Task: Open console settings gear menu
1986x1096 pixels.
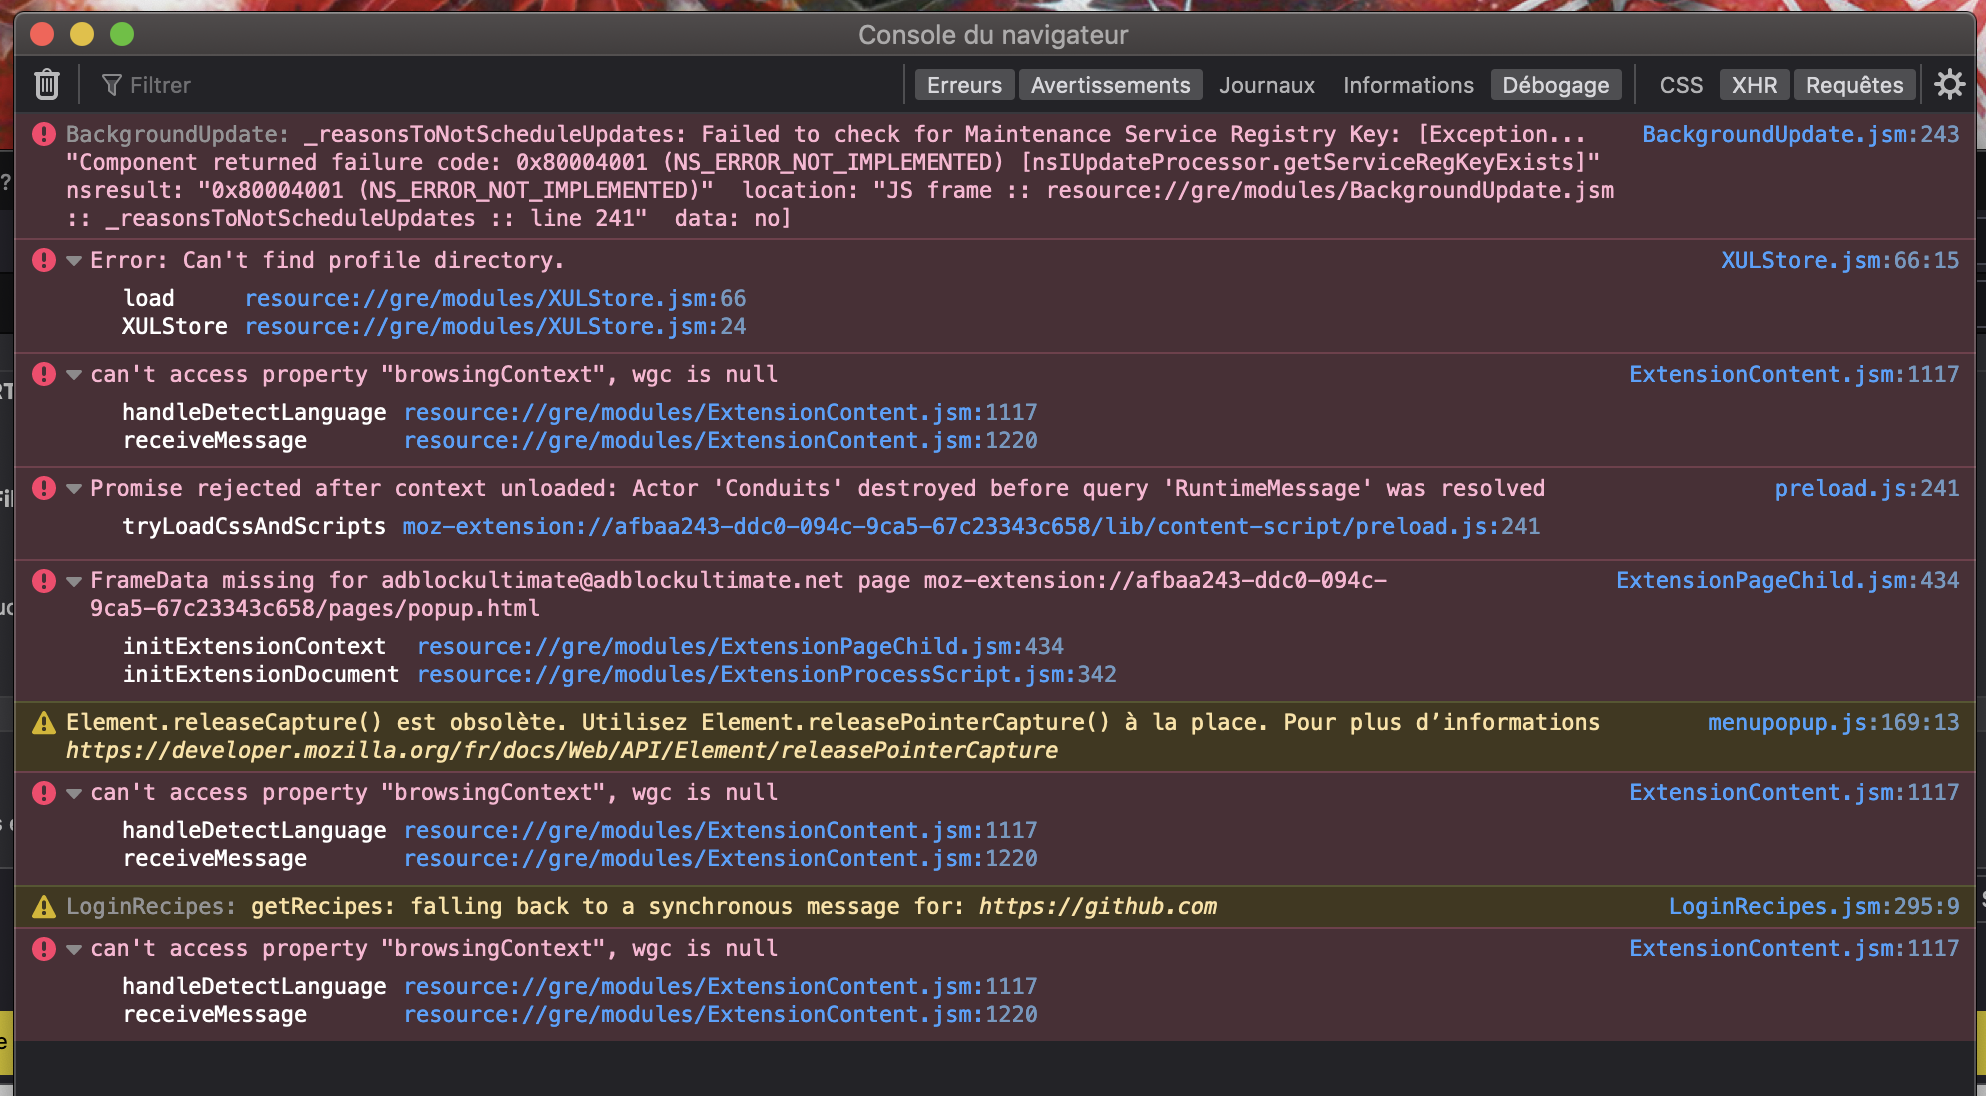Action: 1949,85
